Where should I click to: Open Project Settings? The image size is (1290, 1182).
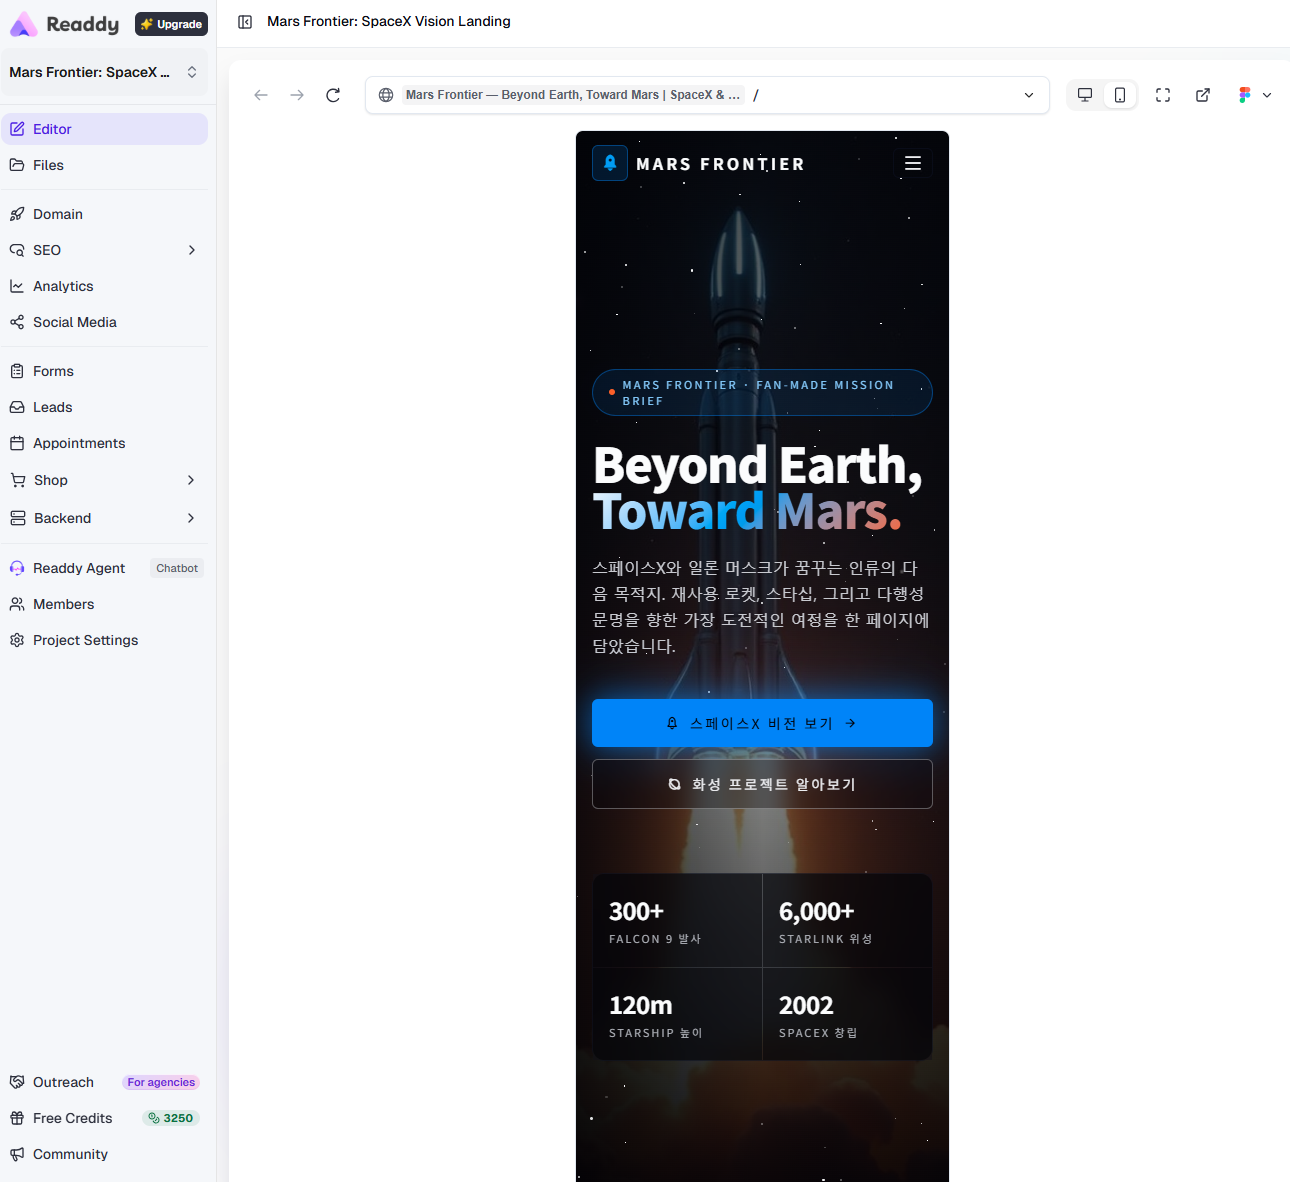click(x=104, y=640)
